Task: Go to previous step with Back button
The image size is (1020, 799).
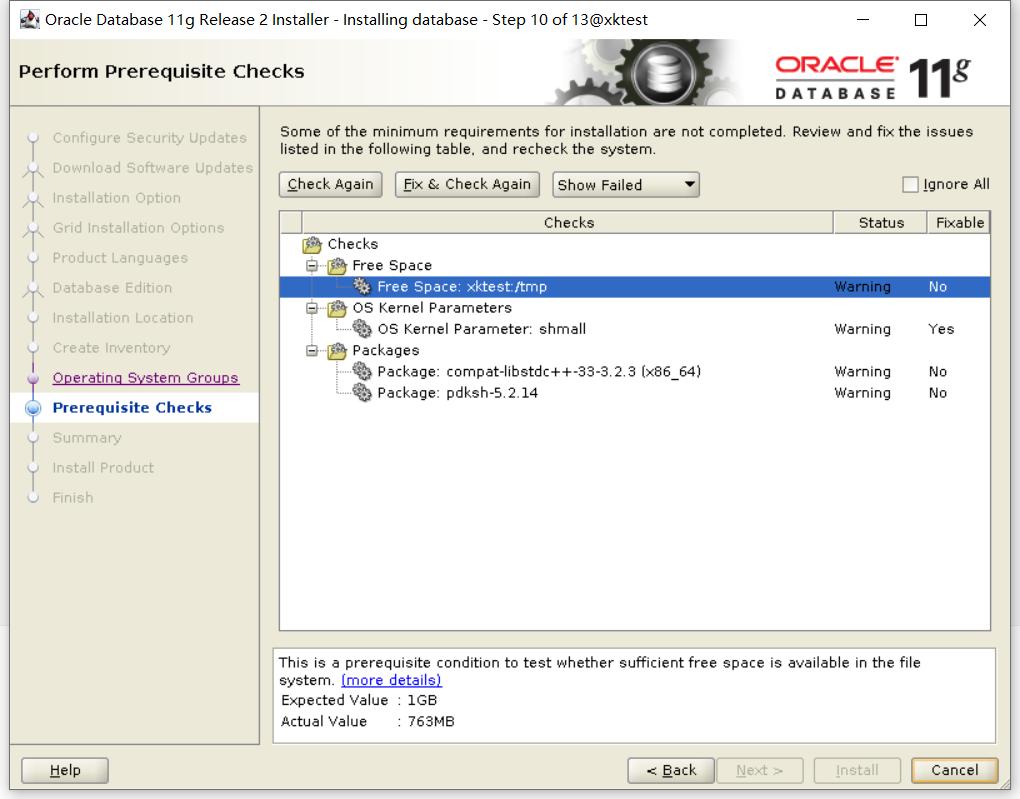Action: 671,770
